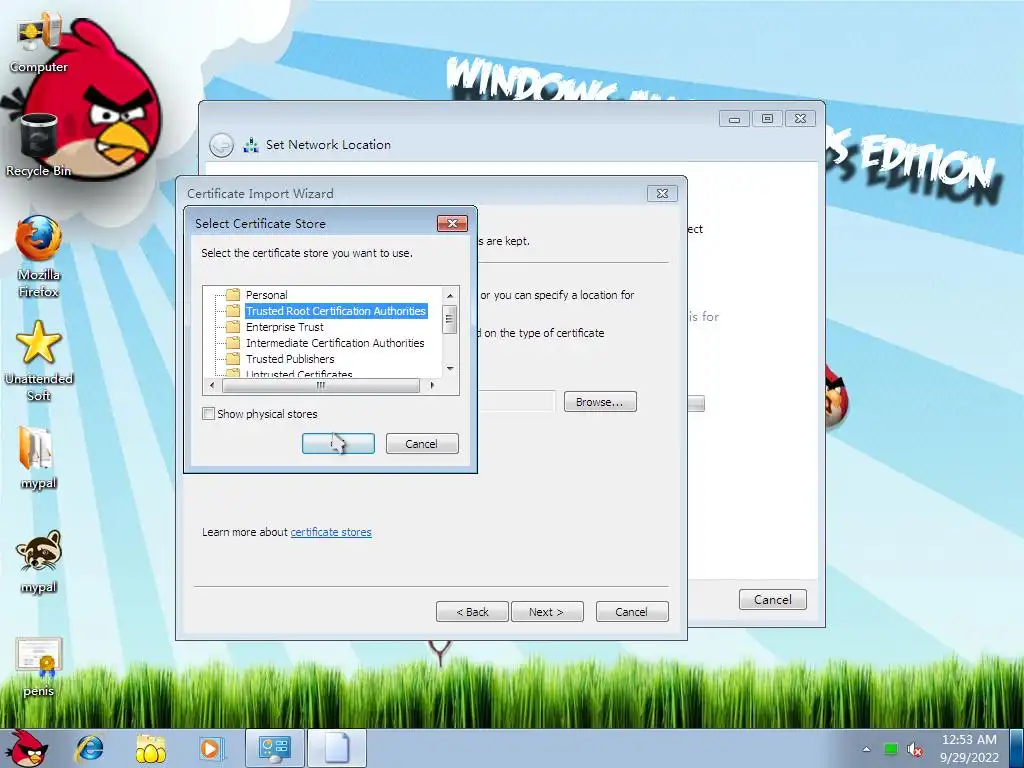
Task: Launch Windows Media Player from taskbar
Action: (x=210, y=748)
